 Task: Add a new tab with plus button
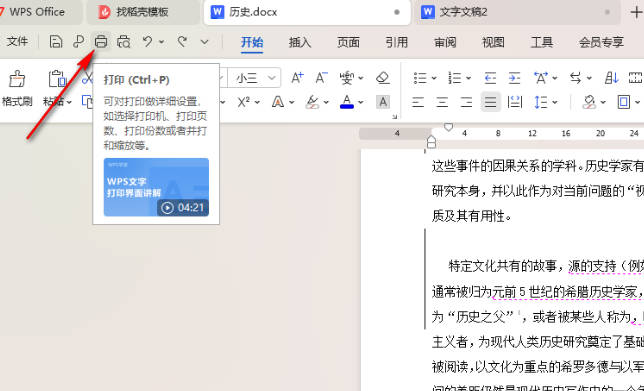[636, 12]
